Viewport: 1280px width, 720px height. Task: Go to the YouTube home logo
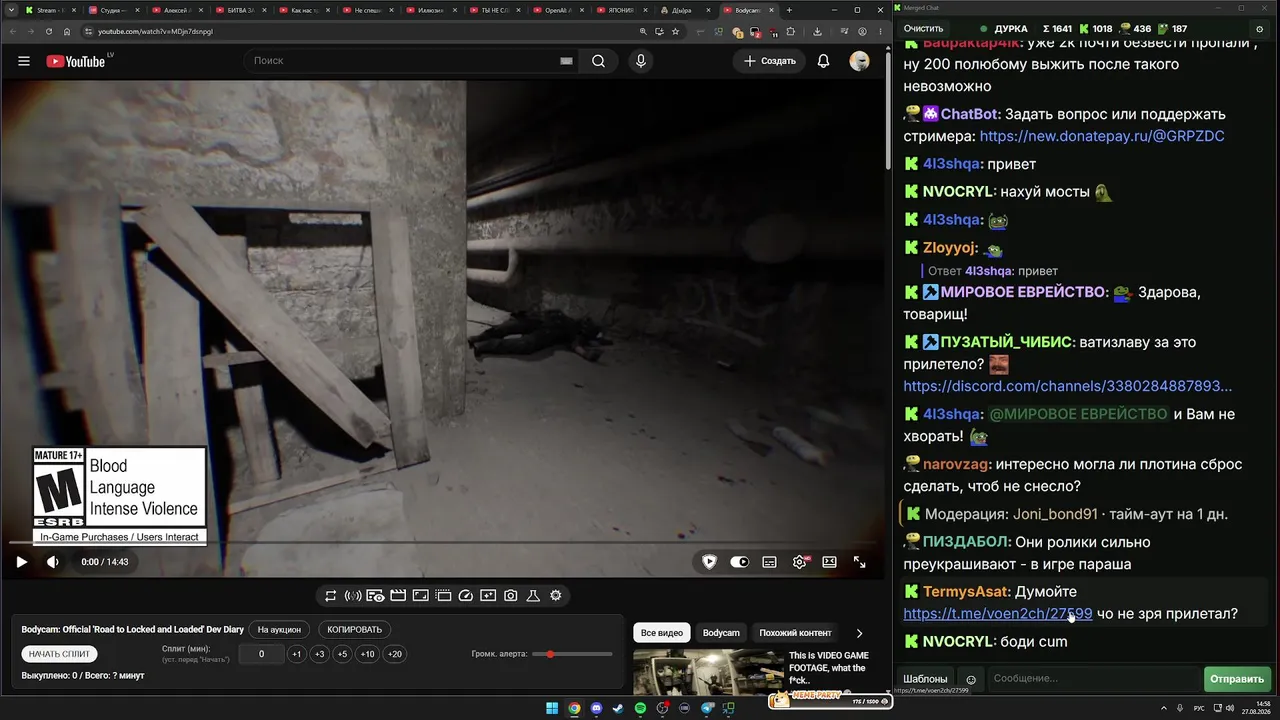pos(76,61)
